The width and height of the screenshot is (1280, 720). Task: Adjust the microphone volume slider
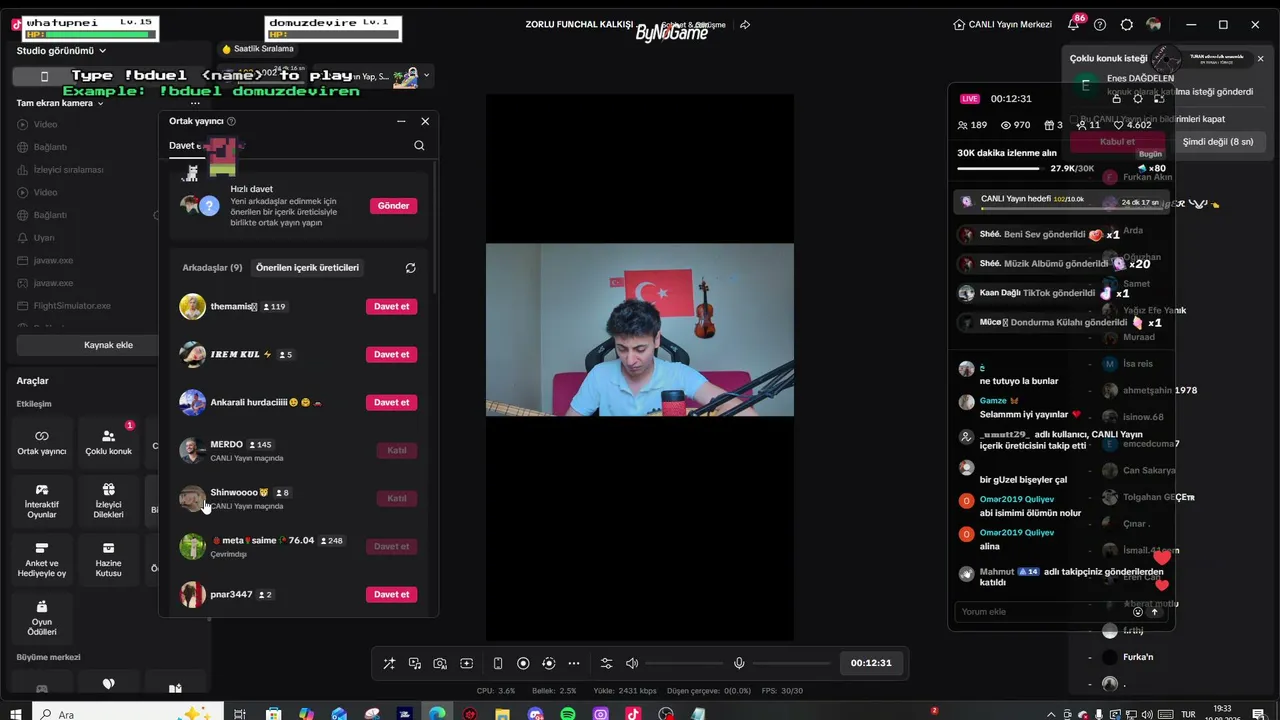[x=791, y=663]
